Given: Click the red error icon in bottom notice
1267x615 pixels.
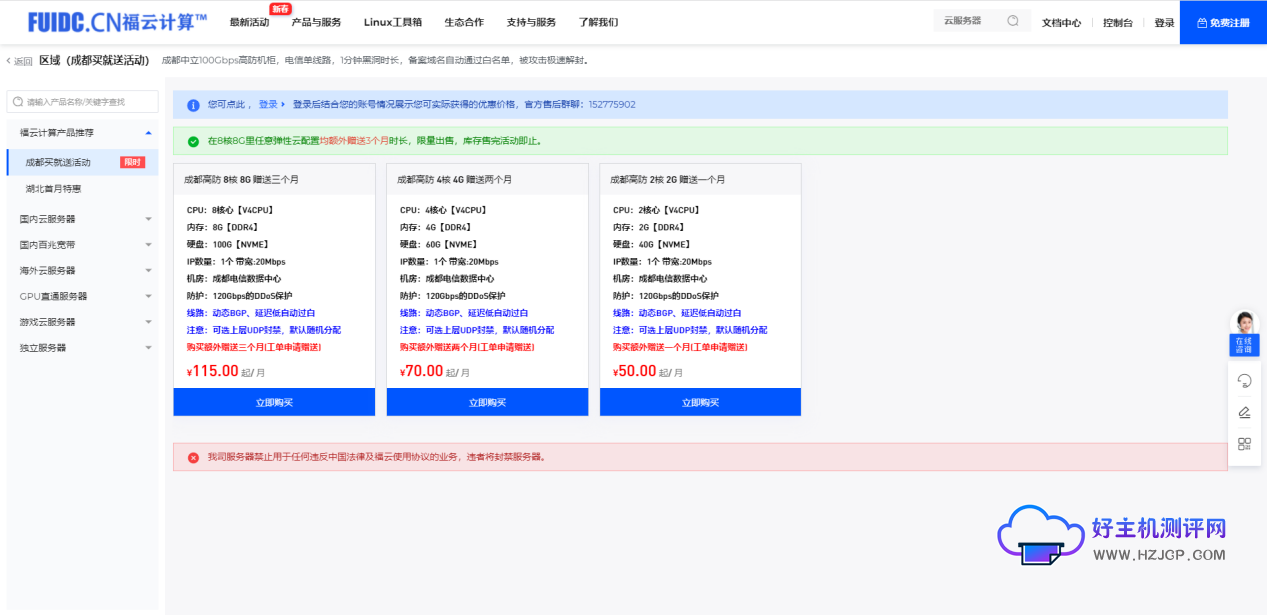Looking at the screenshot, I should click(192, 456).
